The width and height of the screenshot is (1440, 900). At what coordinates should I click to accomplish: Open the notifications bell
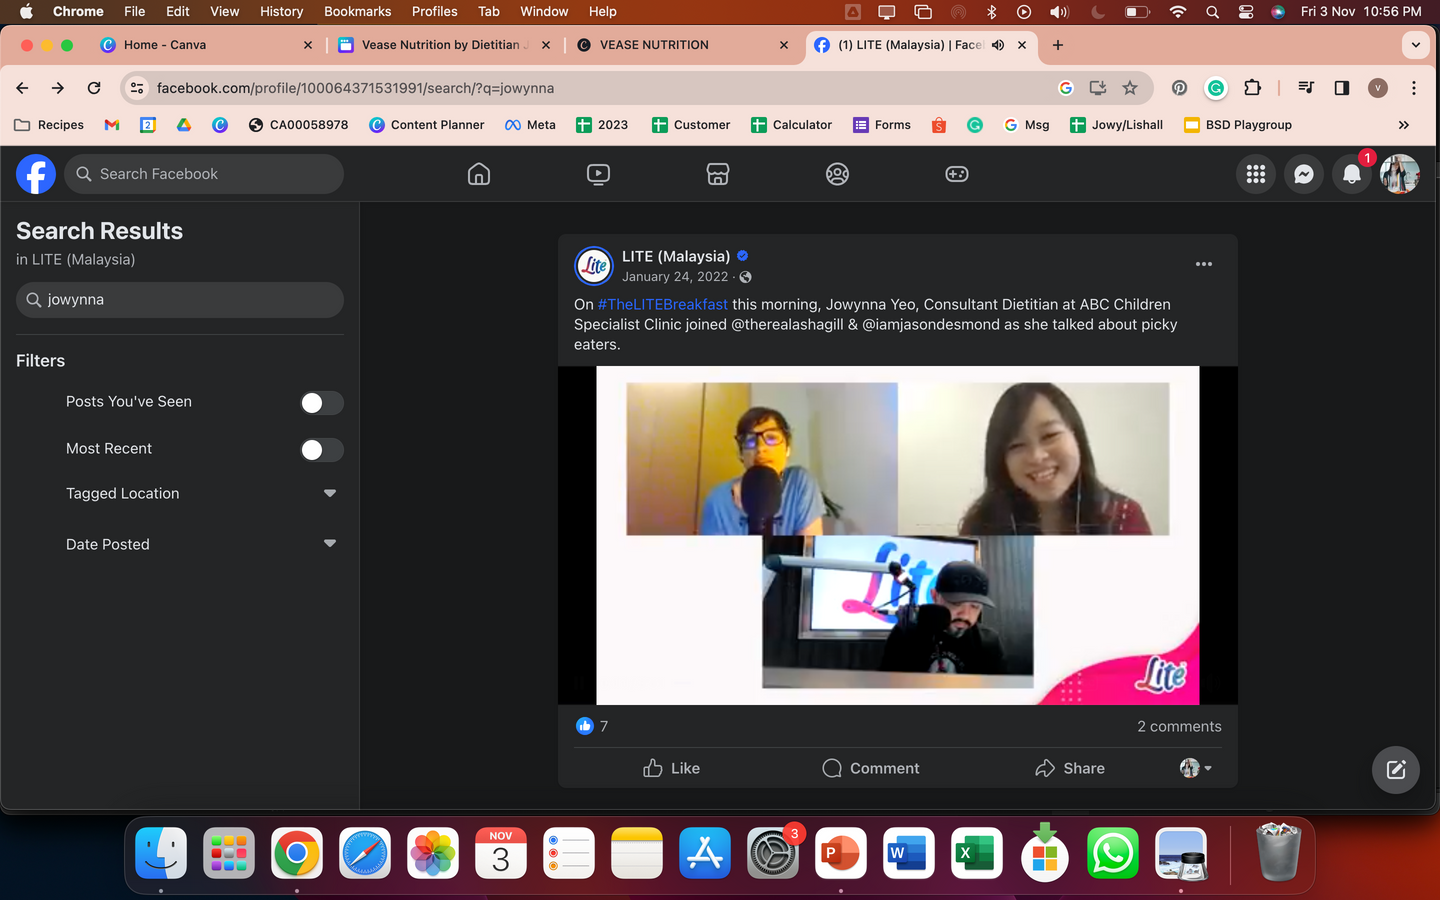(x=1351, y=174)
